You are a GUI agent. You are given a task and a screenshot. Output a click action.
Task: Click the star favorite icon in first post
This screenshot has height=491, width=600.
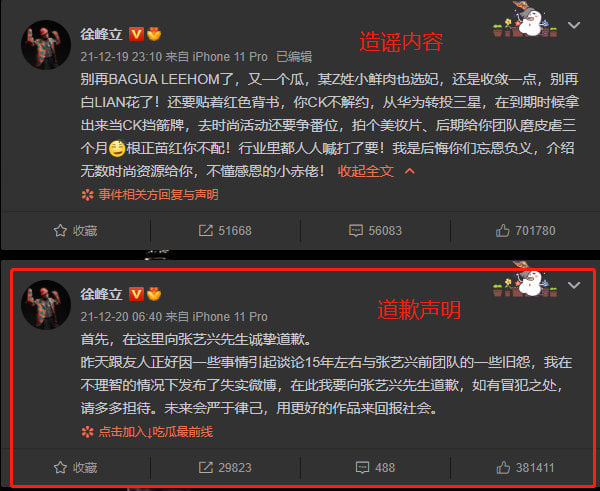[x=60, y=230]
